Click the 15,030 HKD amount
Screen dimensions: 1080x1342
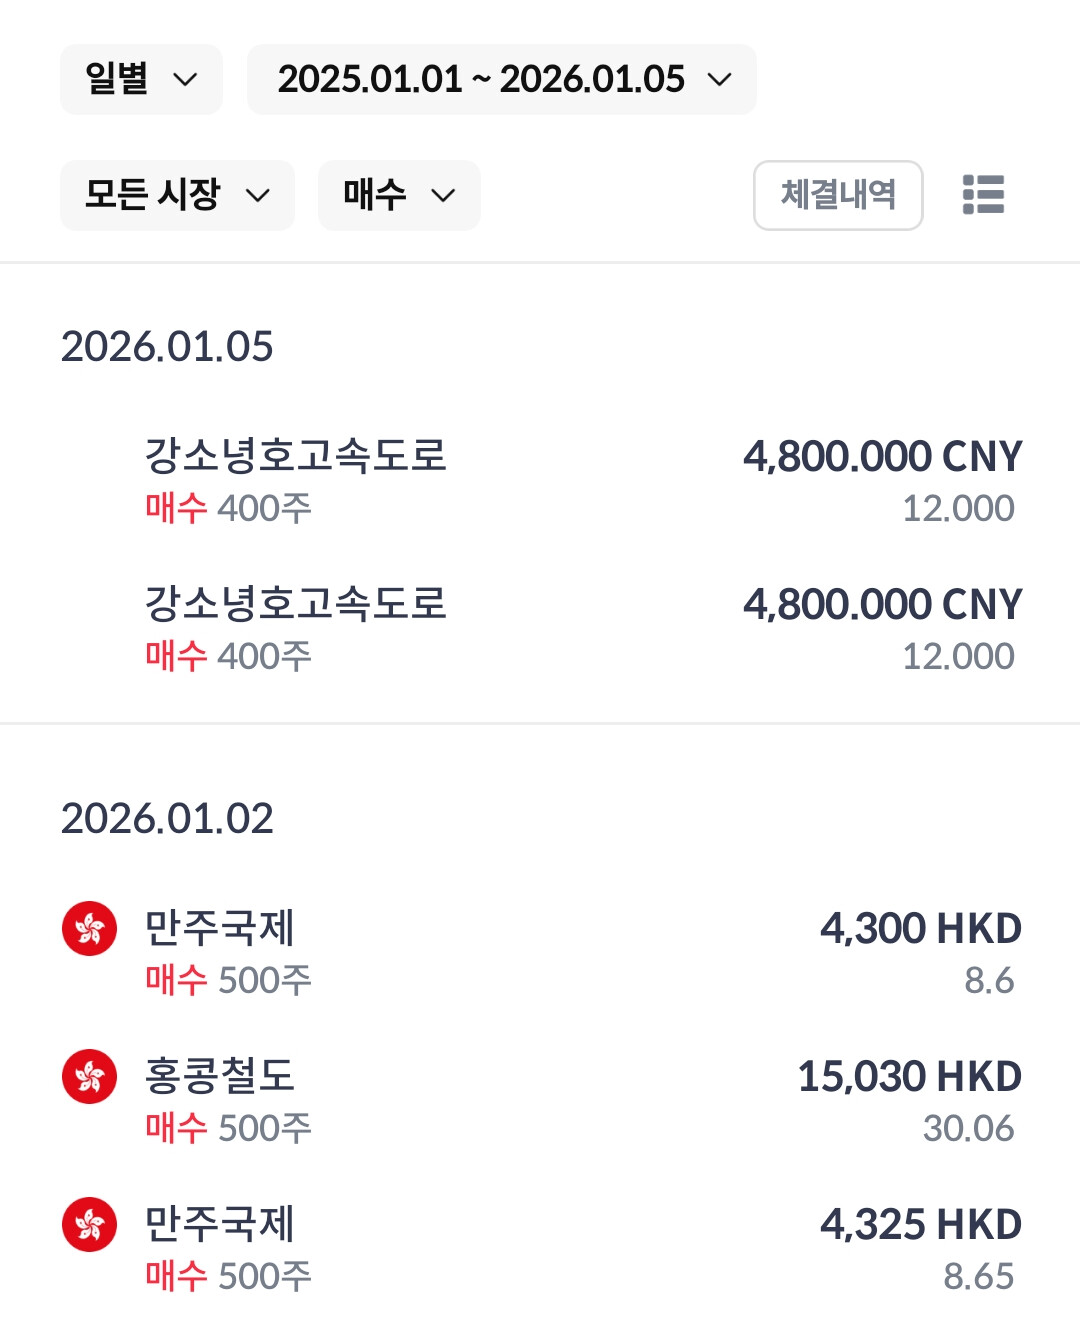[909, 1076]
